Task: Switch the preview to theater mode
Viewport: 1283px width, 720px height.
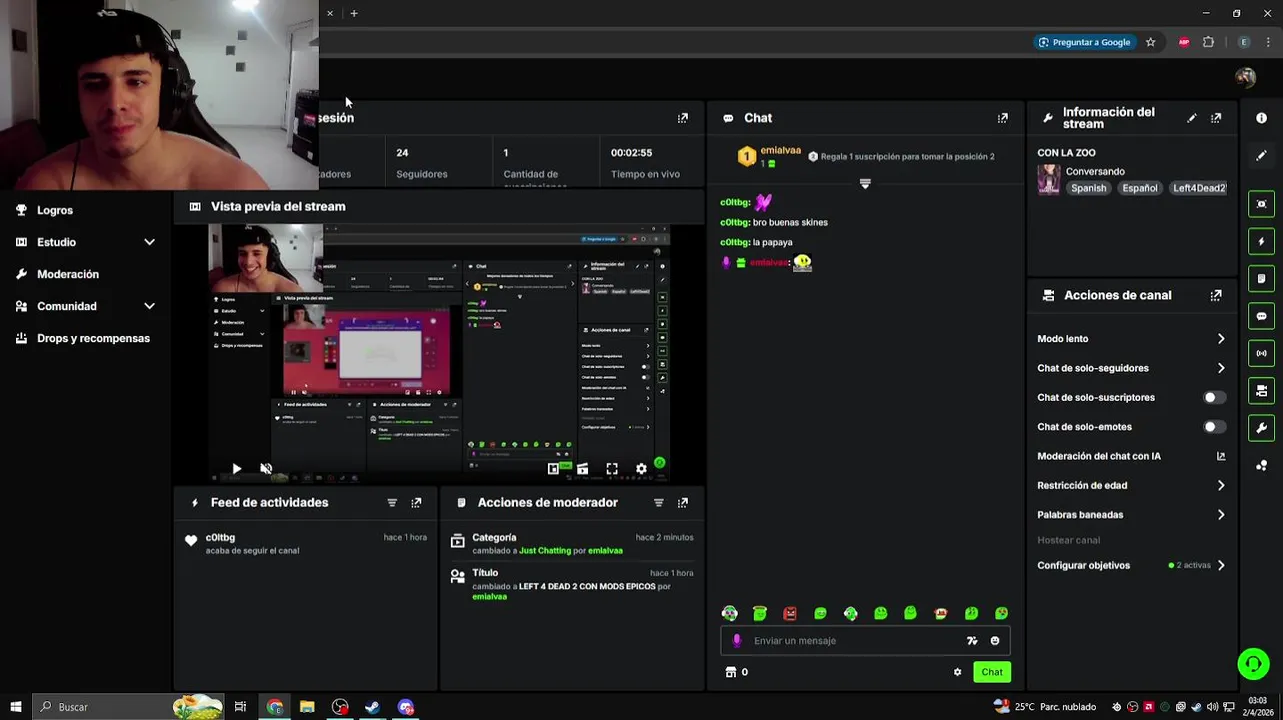Action: [x=582, y=468]
